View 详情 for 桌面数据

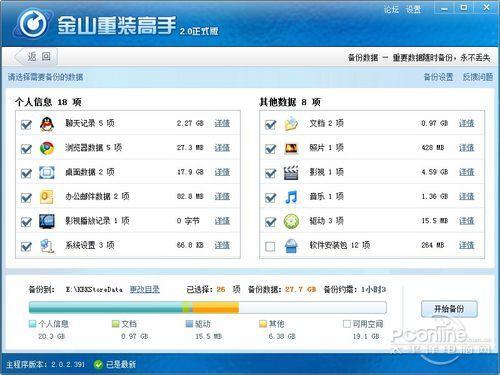pos(222,172)
